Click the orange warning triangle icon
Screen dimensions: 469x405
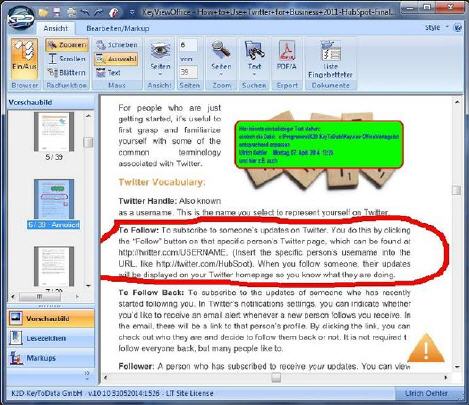426,348
